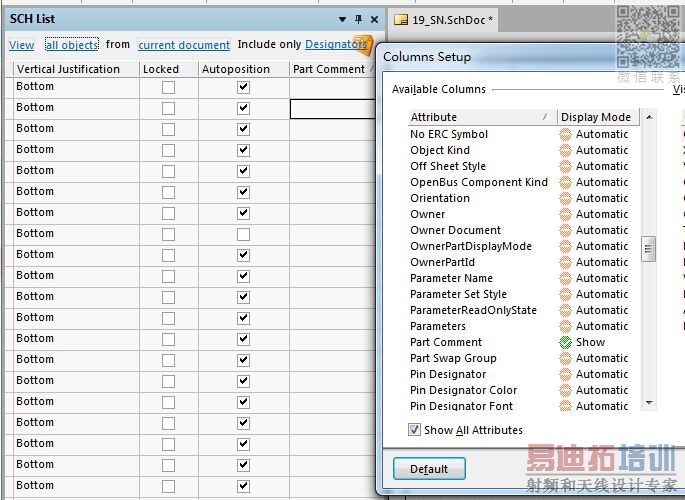Untick the Autoposition checkbox in the first row
This screenshot has height=500, width=685.
(243, 87)
